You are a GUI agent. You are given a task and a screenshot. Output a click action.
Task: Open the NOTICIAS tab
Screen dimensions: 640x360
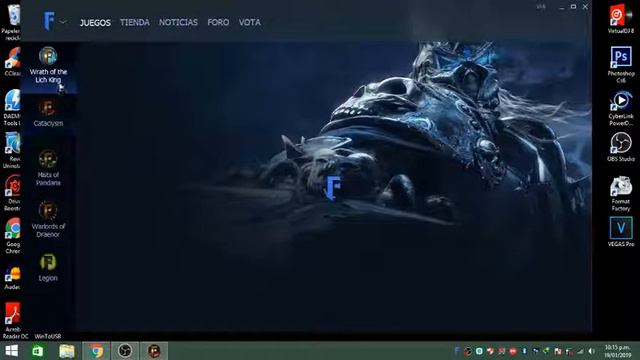click(178, 22)
